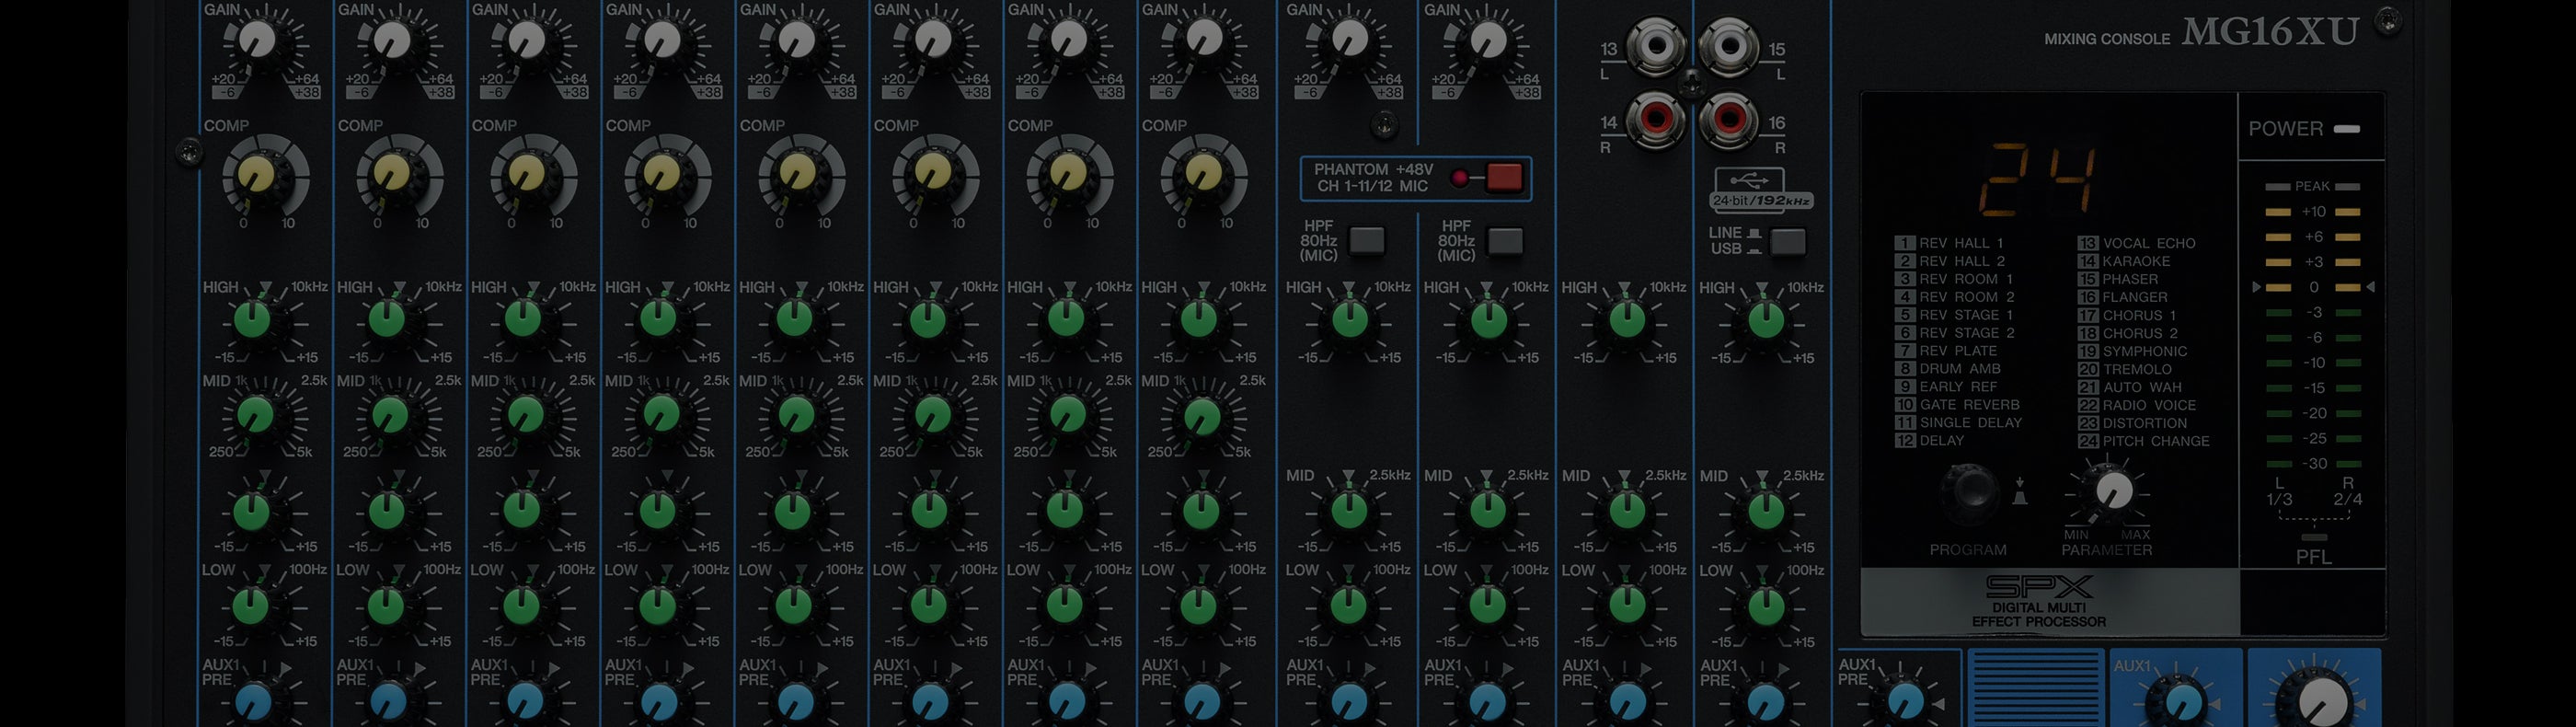Adjust AUX1 PRE knob below SPX panel
This screenshot has width=2576, height=727.
pos(1904,700)
